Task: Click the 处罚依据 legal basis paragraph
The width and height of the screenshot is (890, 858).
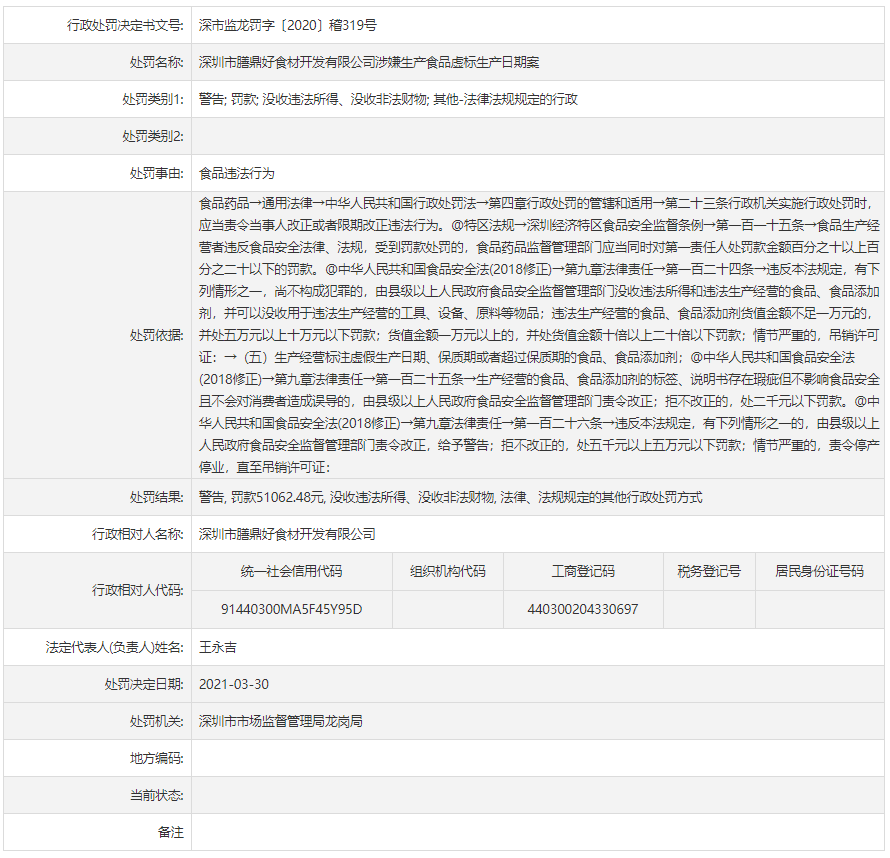Action: click(538, 334)
